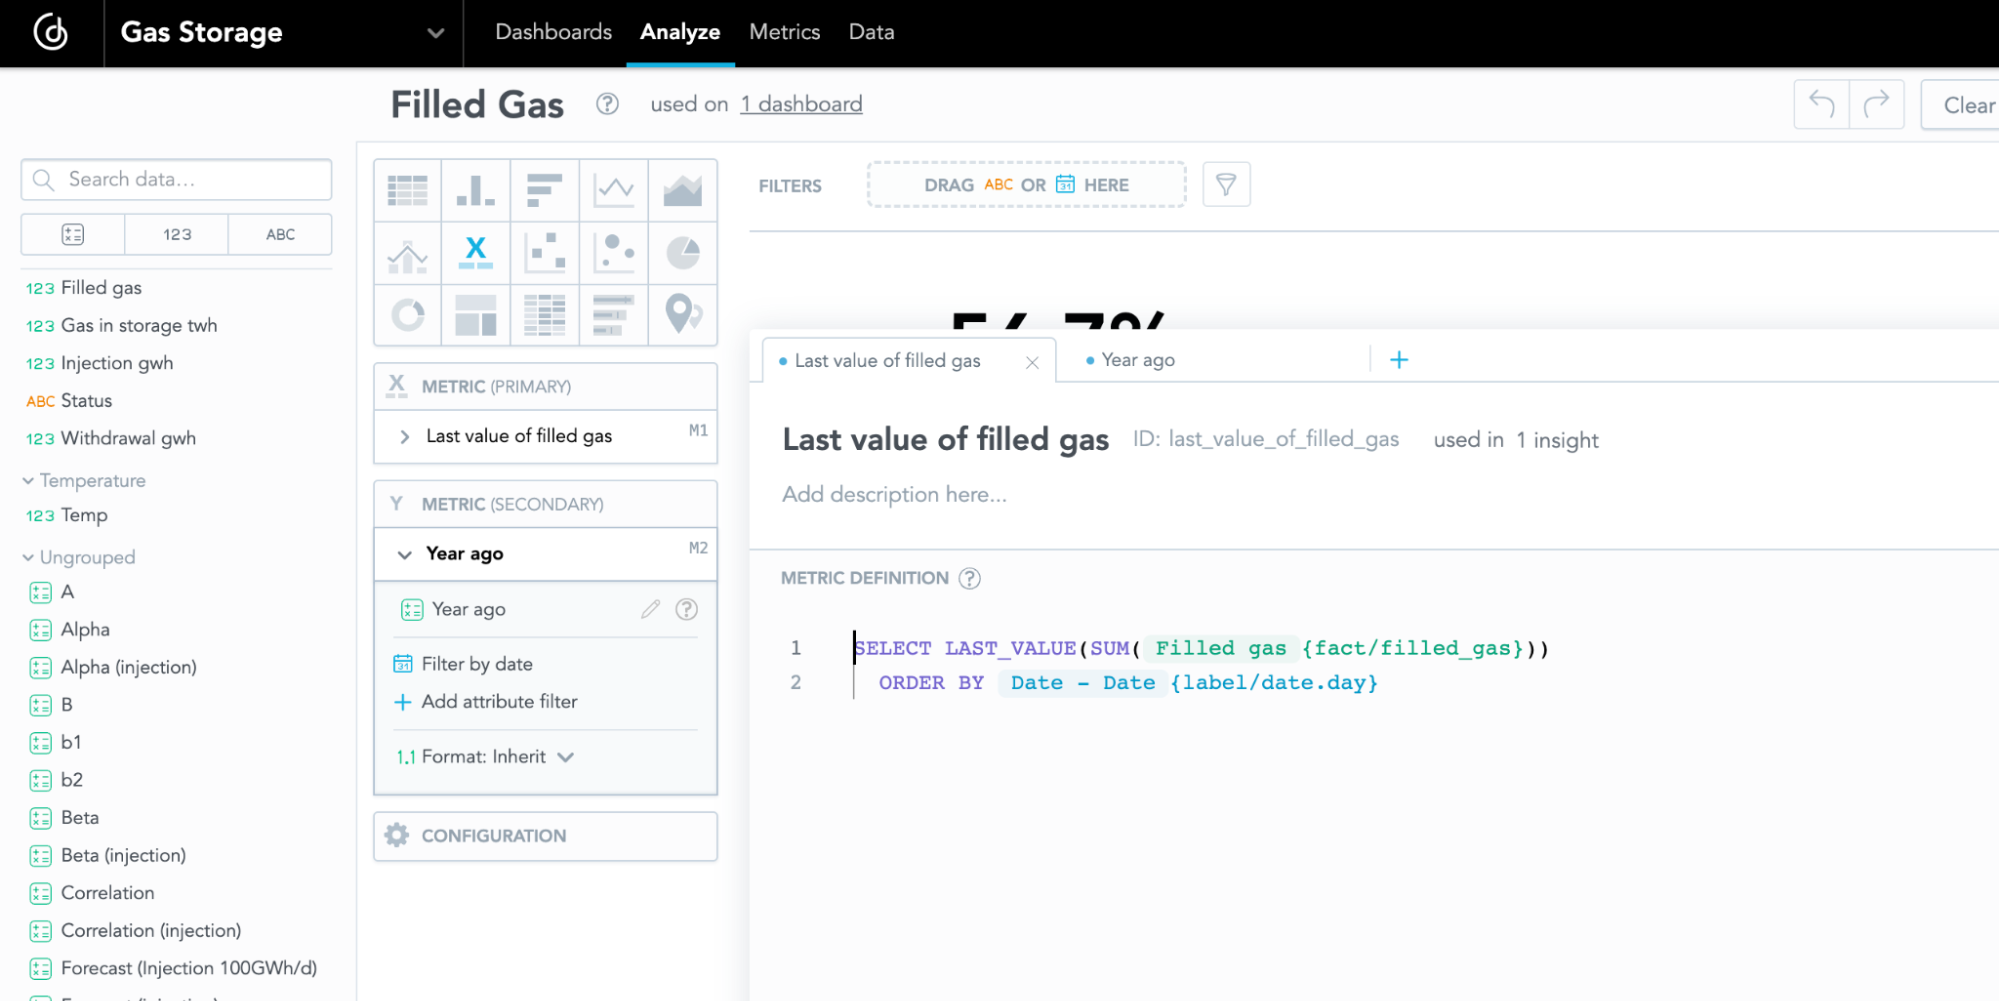The image size is (1999, 1002).
Task: Expand the Last value of filled gas metric
Action: pos(405,436)
